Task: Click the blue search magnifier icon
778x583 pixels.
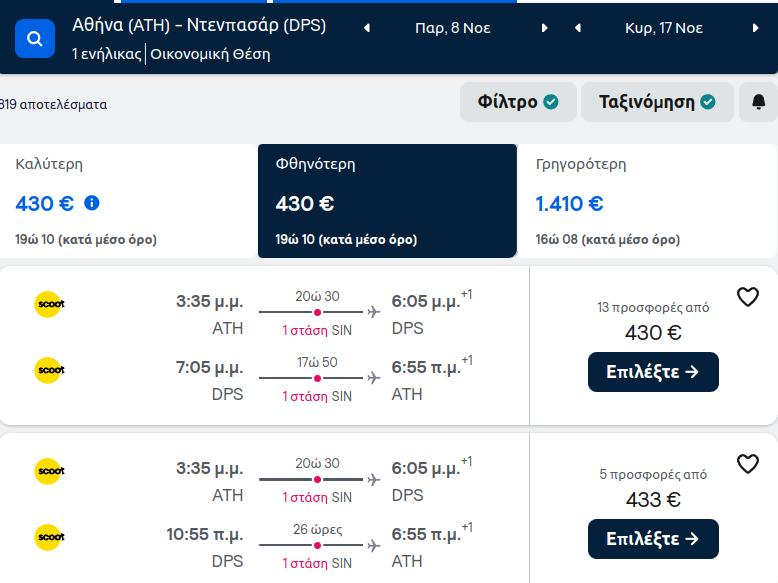Action: pyautogui.click(x=35, y=39)
